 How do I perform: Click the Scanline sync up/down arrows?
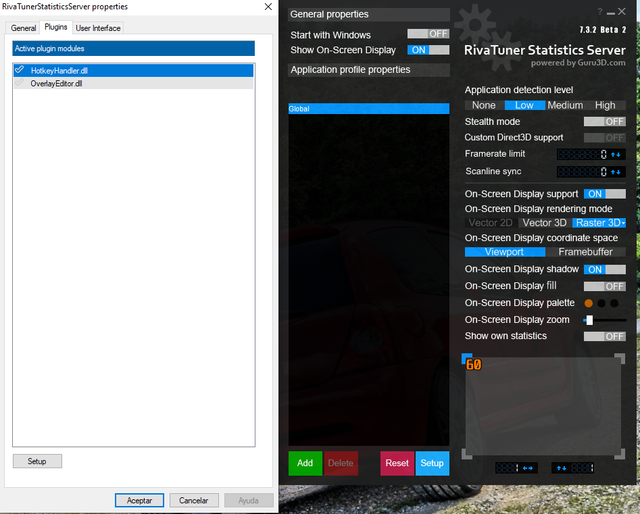point(616,172)
